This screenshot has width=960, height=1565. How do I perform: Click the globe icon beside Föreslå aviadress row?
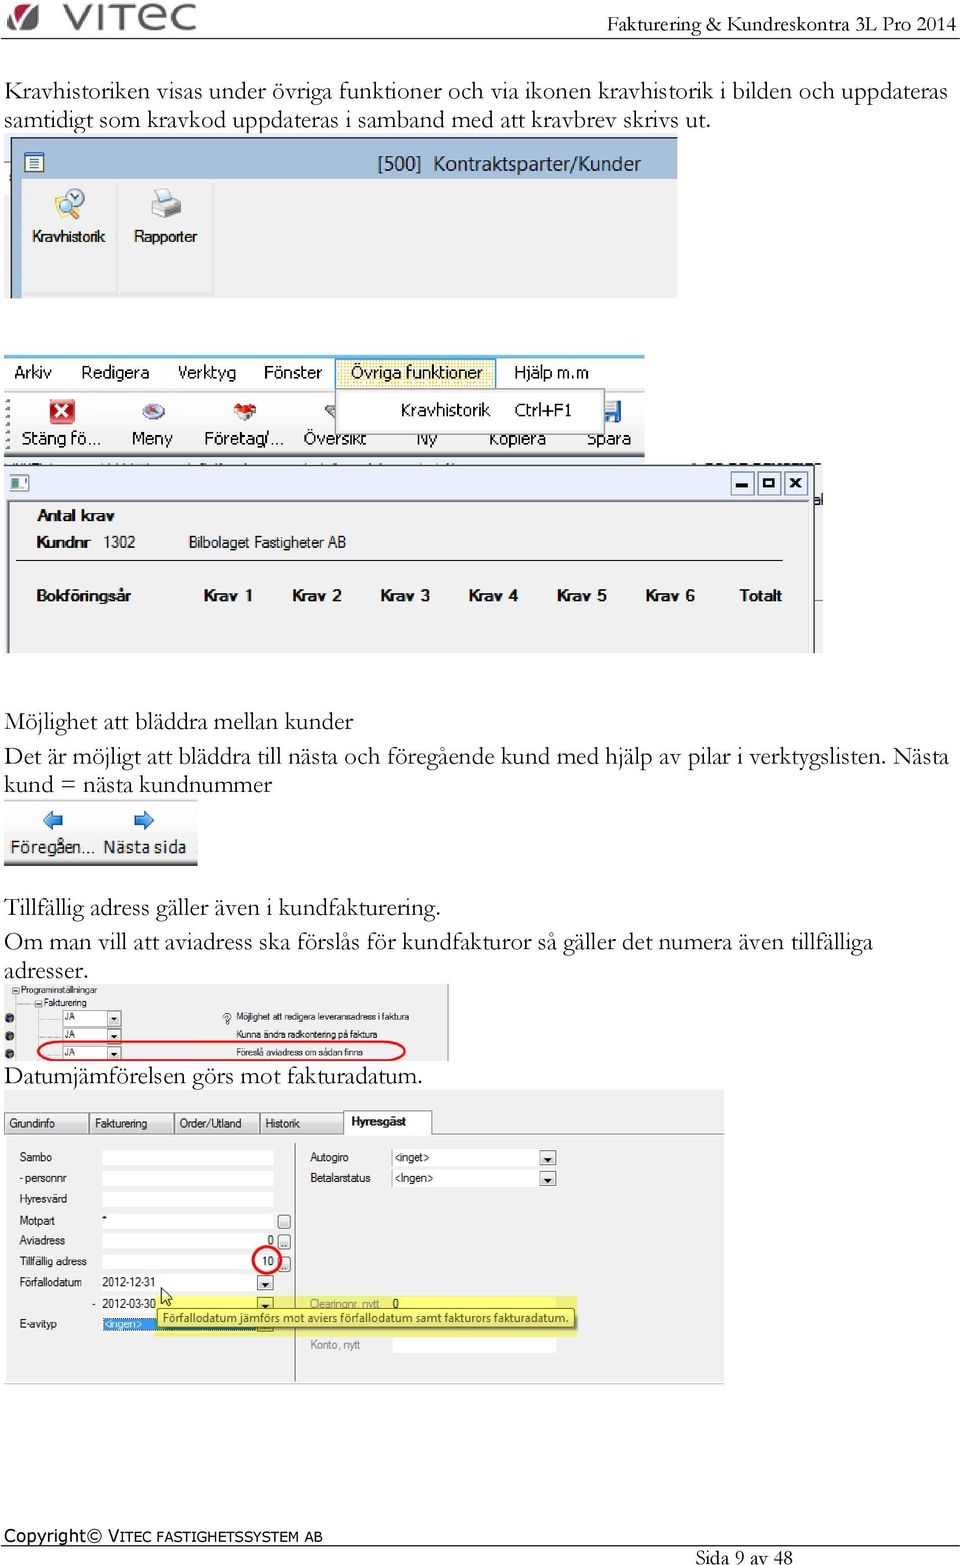click(x=10, y=1052)
